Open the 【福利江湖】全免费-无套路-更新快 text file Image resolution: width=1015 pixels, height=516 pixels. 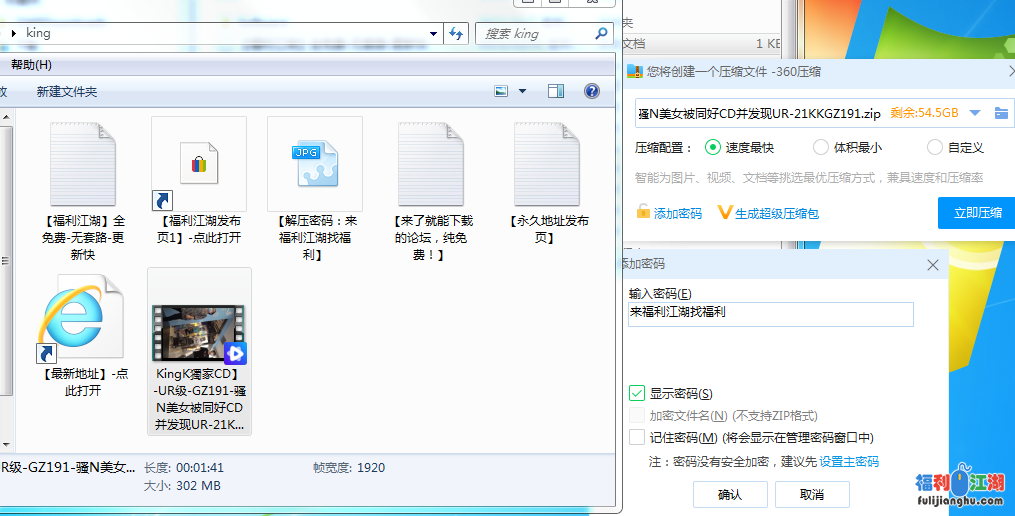click(82, 191)
